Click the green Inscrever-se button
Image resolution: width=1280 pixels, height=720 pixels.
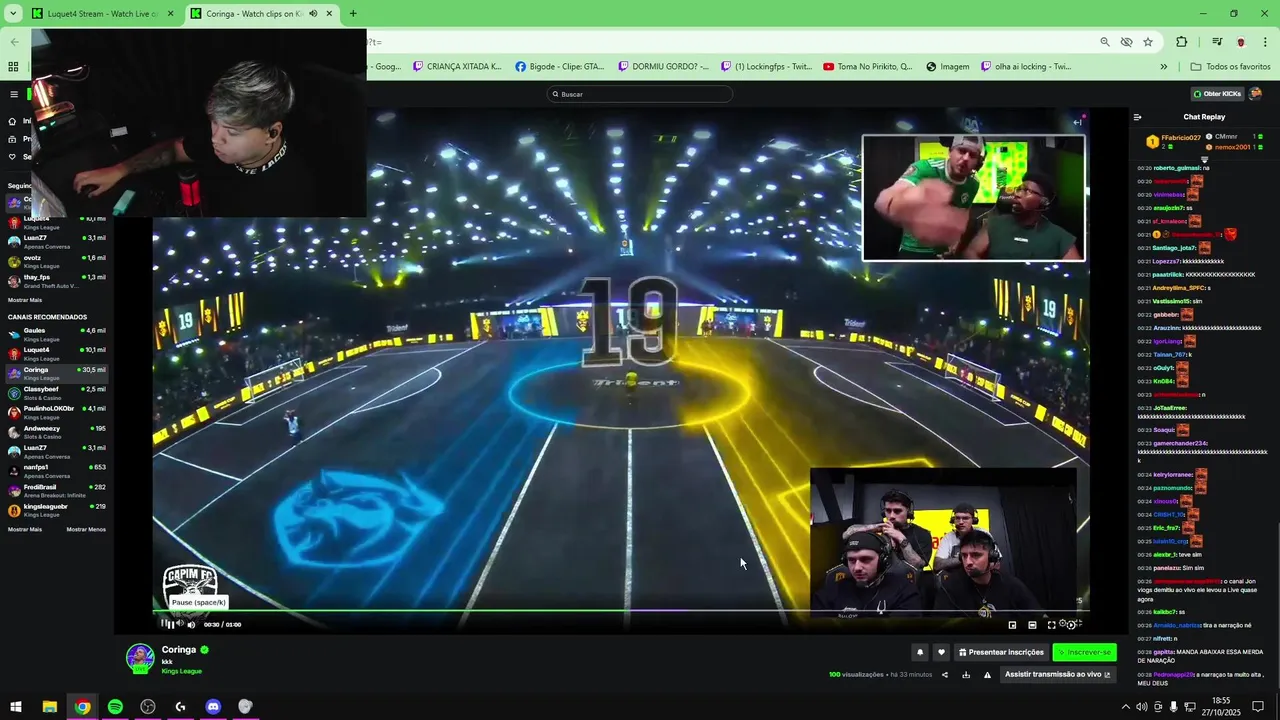coord(1084,652)
